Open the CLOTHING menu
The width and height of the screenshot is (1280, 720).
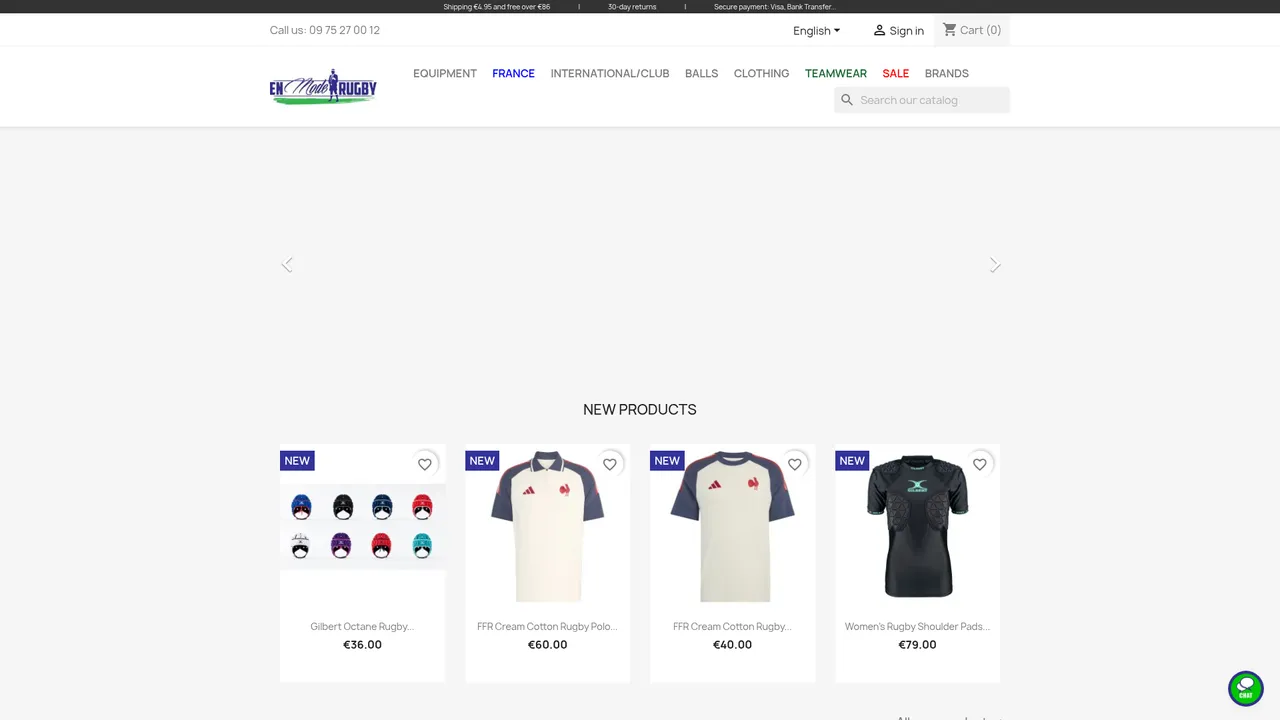(761, 73)
